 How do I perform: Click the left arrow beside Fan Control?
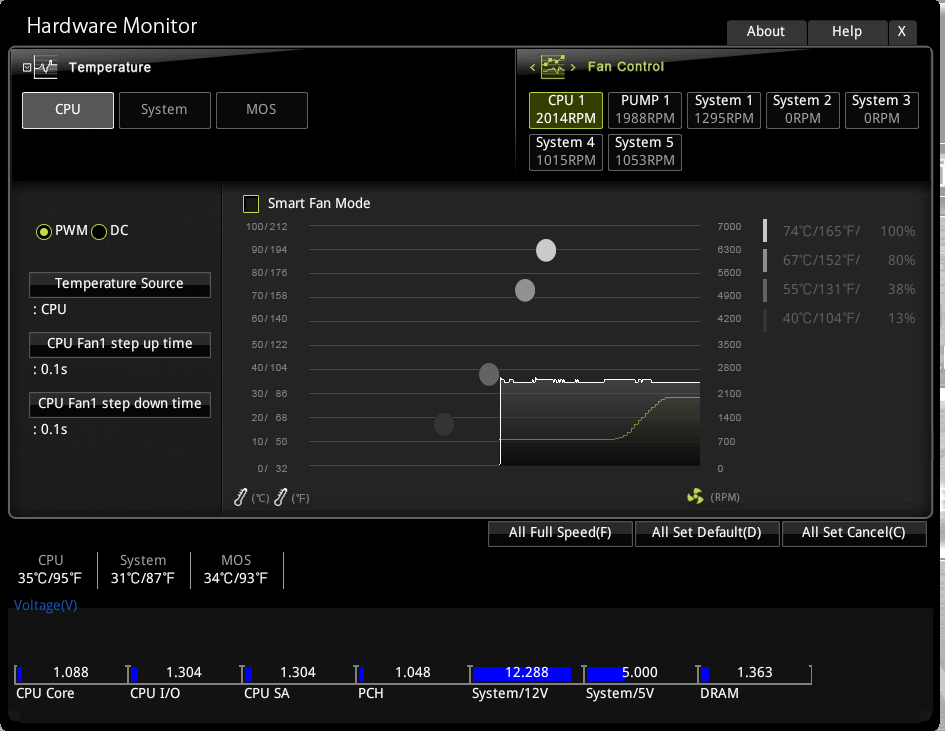point(533,67)
